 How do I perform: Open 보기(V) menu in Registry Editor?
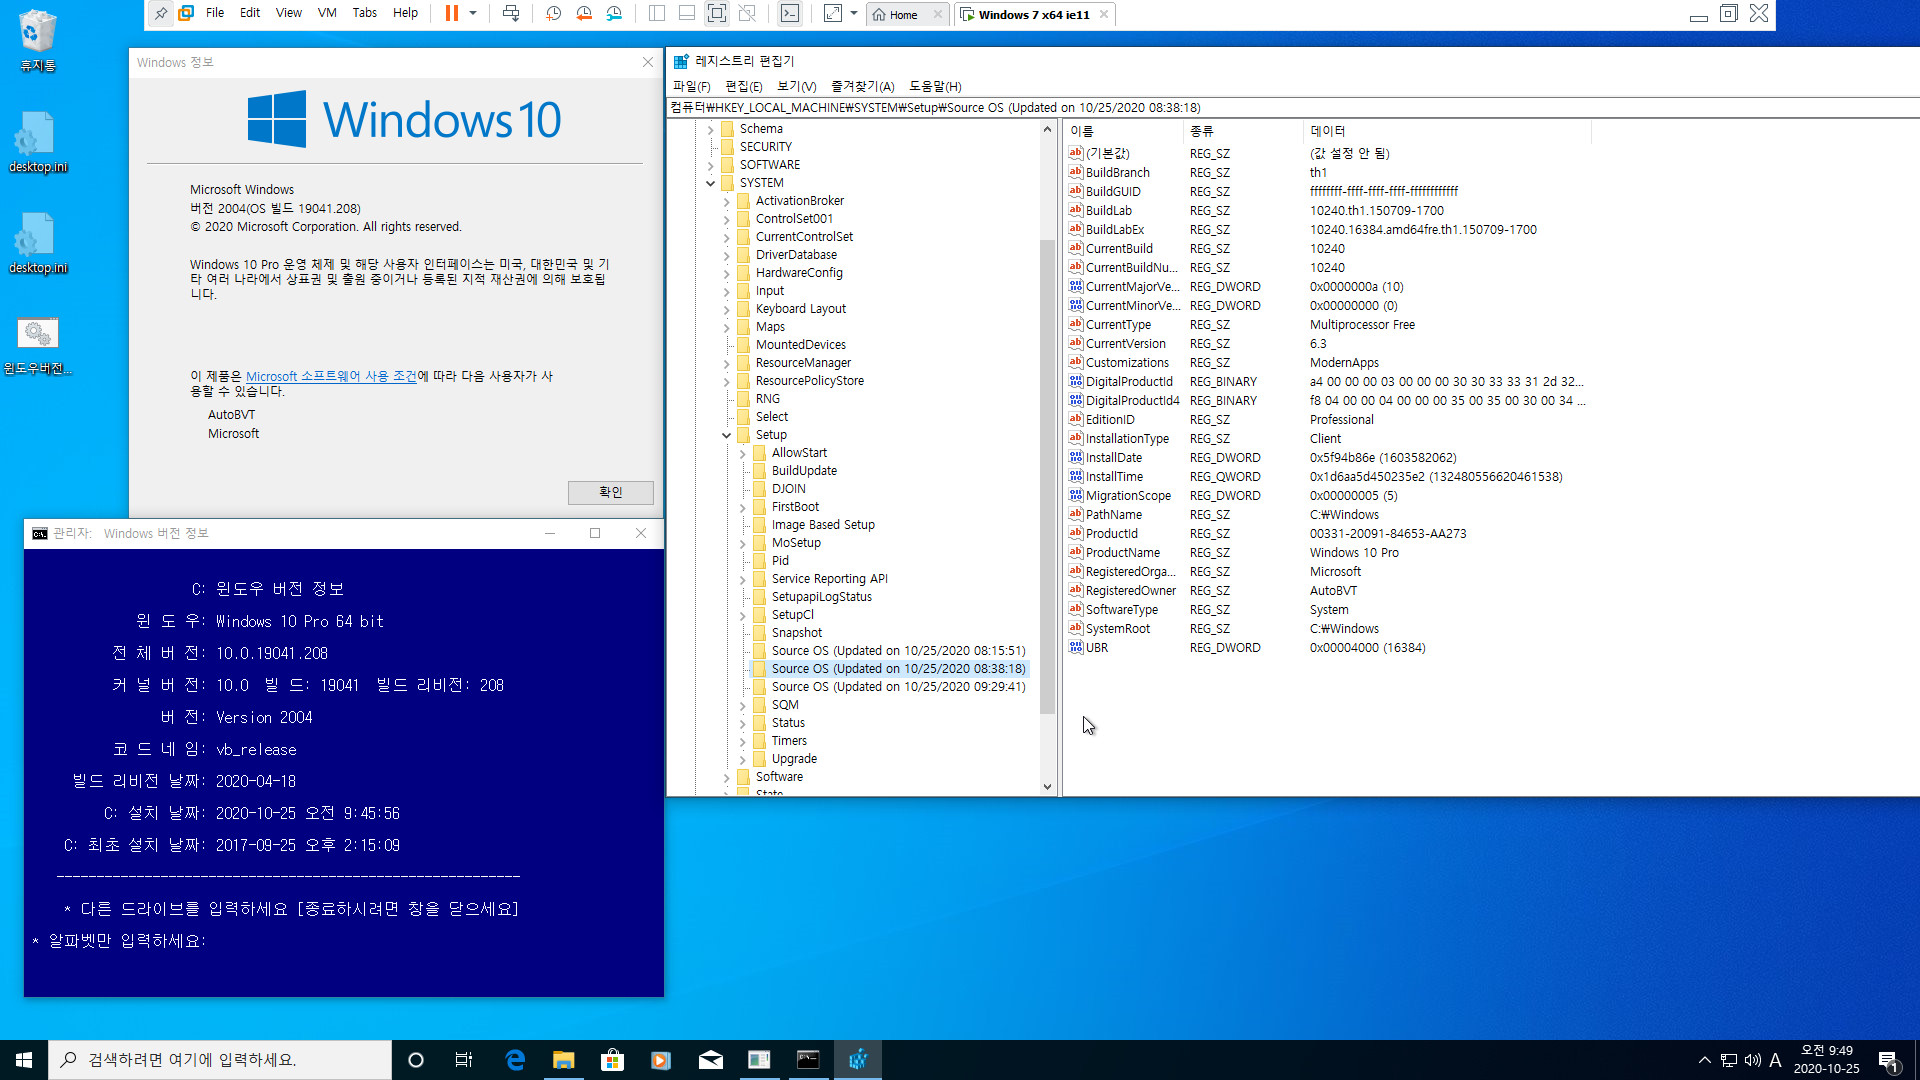tap(796, 86)
